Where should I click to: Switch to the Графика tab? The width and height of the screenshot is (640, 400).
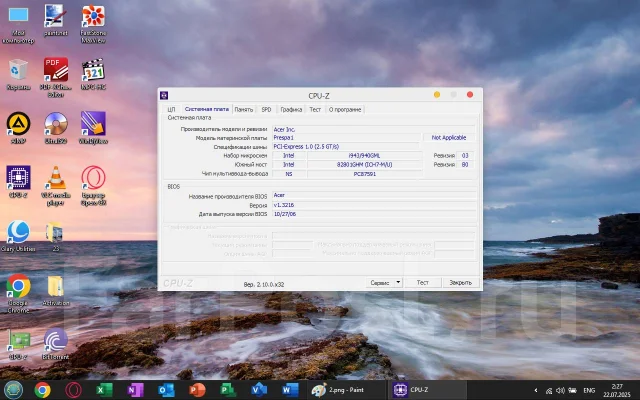point(291,109)
